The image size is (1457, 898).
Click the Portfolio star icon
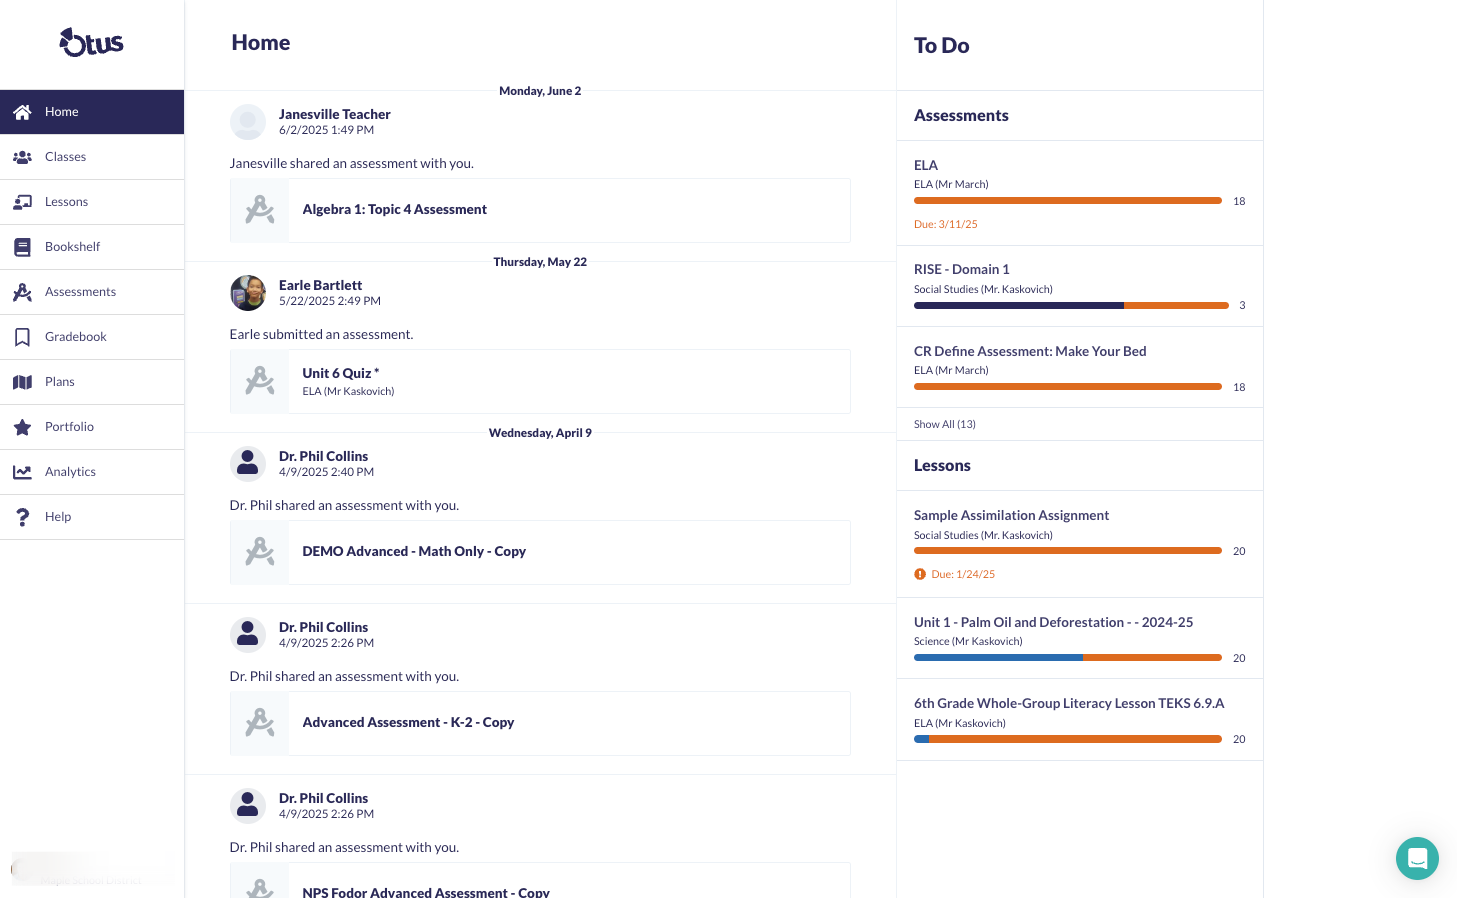[22, 427]
